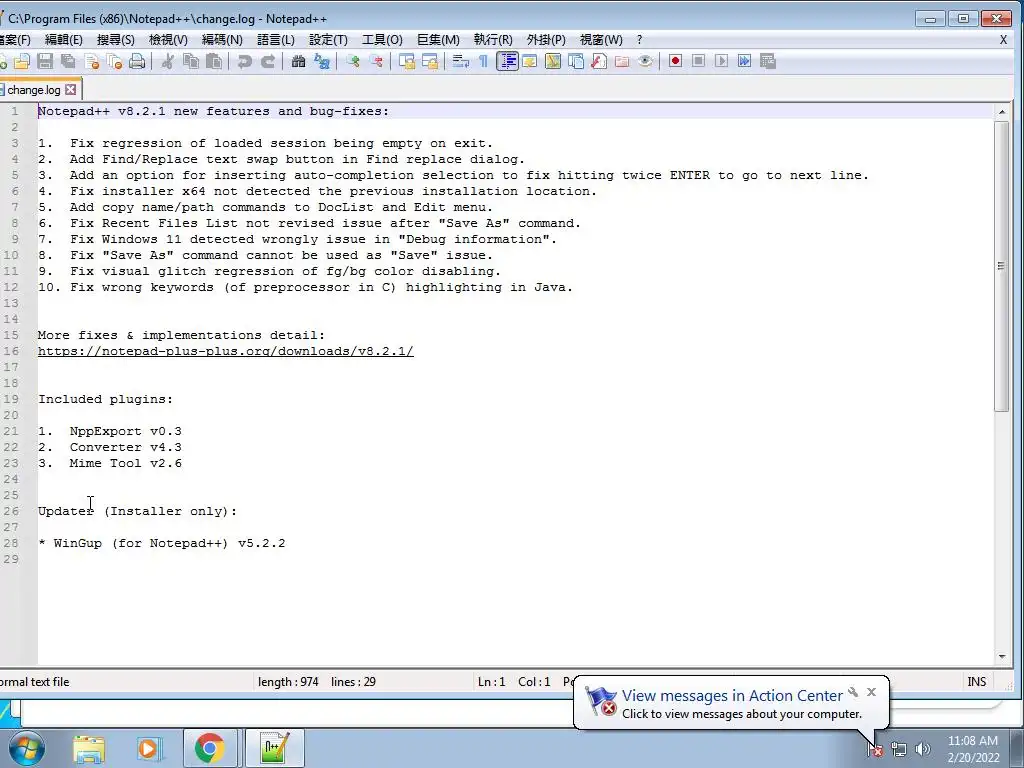Image resolution: width=1024 pixels, height=768 pixels.
Task: Close document using menu bar X button
Action: click(1003, 40)
